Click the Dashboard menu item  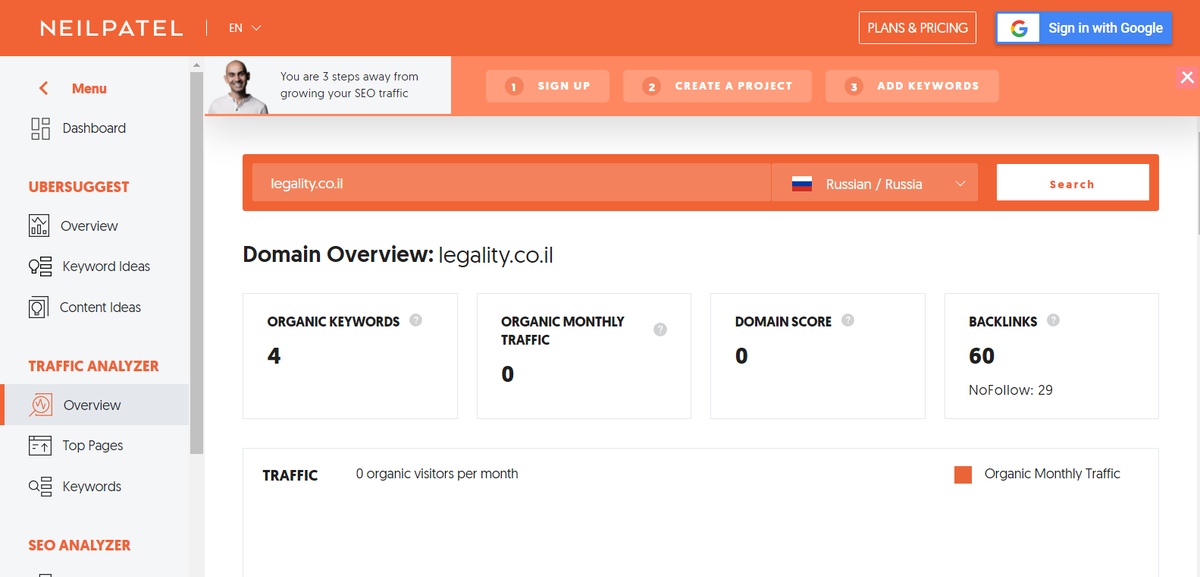[x=94, y=128]
